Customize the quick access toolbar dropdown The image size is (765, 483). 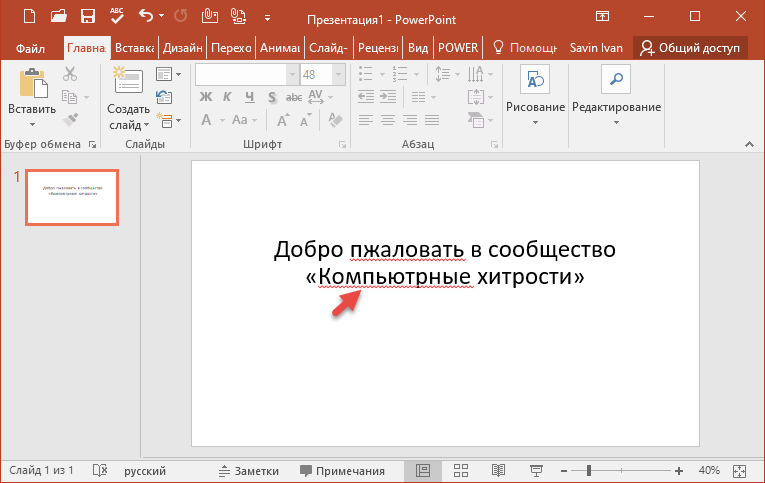click(267, 18)
